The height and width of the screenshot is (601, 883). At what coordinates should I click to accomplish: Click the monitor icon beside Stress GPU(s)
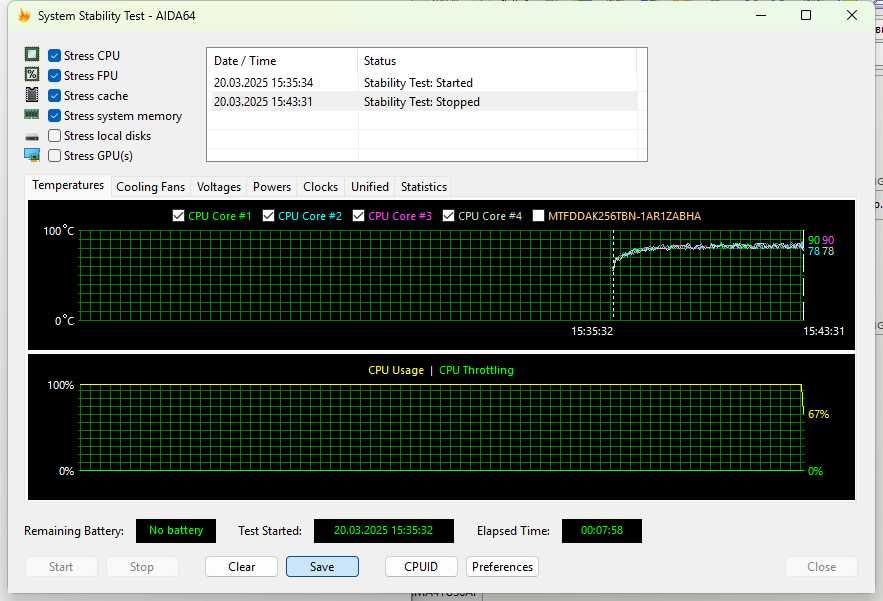pos(32,155)
